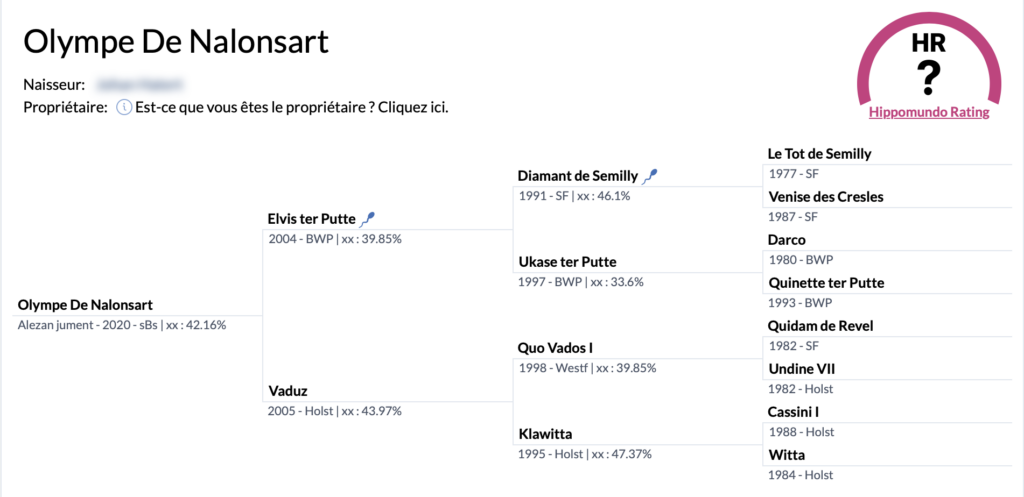Screen dimensions: 1024x497
Task: Open the Cassini I horse page
Action: (x=793, y=412)
